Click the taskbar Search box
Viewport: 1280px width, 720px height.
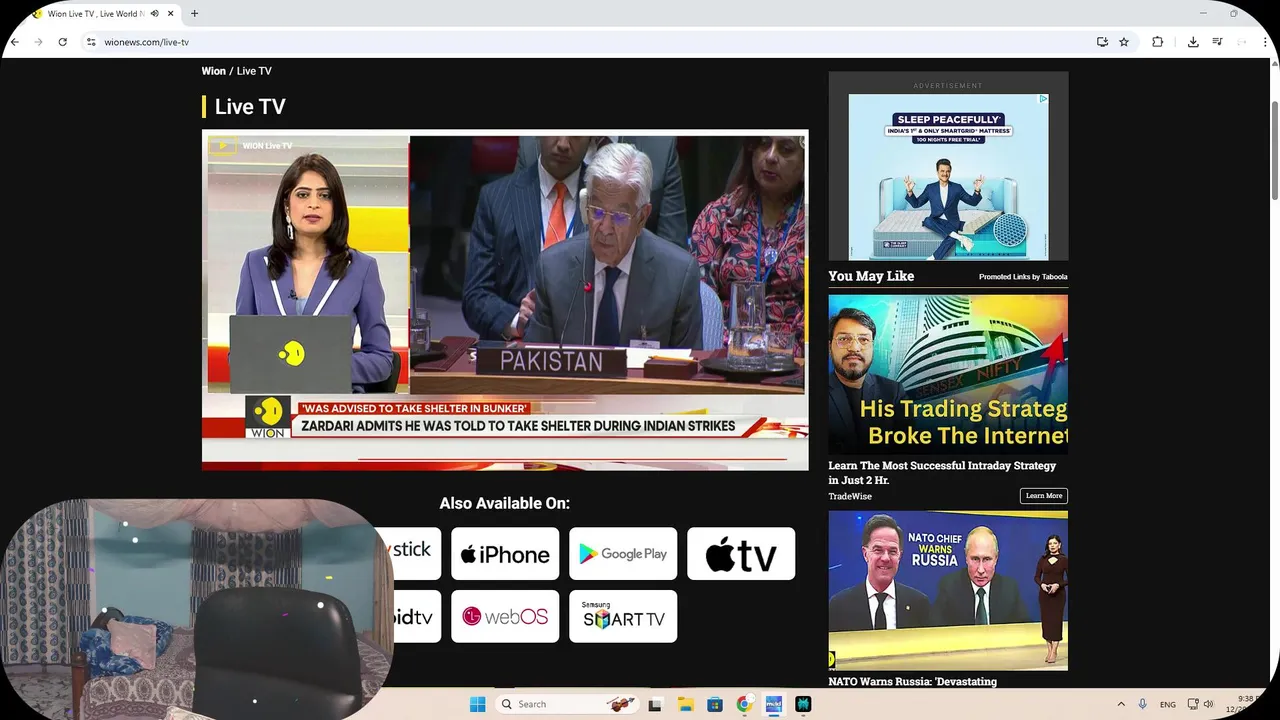[568, 704]
